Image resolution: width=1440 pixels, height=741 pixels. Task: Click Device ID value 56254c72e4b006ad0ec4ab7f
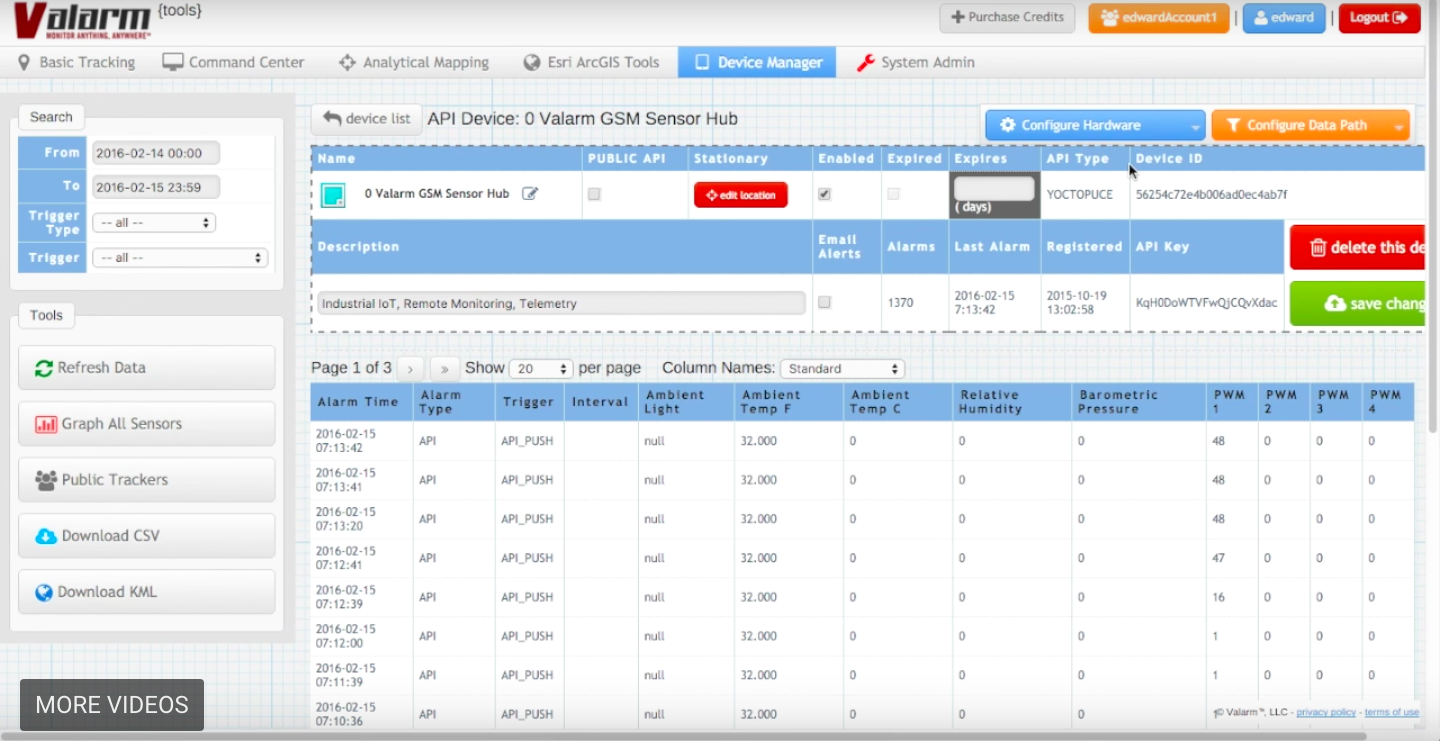(x=1211, y=195)
